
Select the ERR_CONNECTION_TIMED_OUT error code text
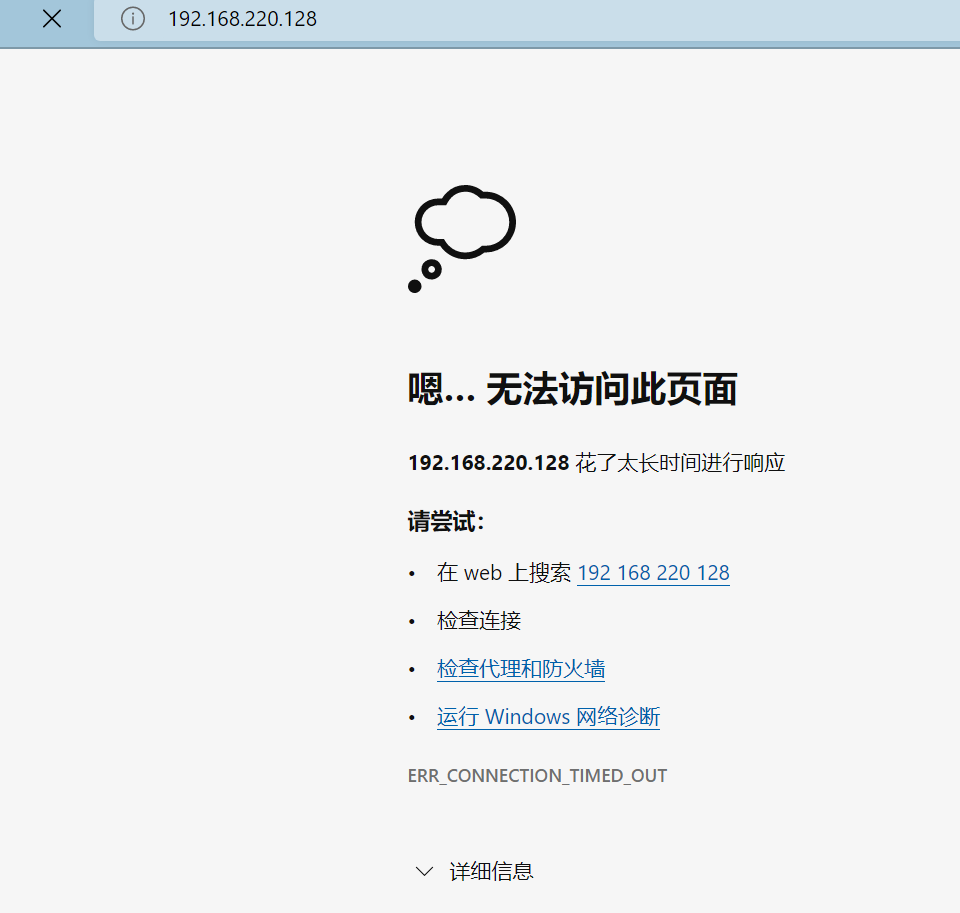537,776
